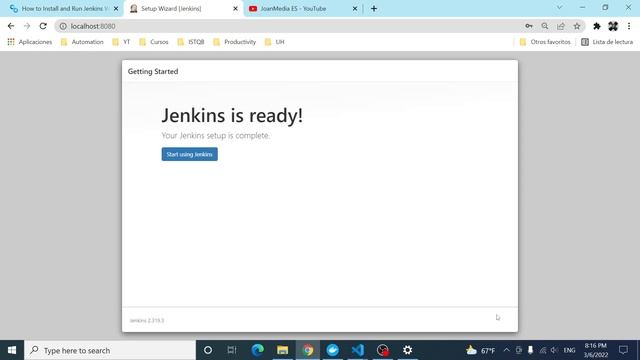
Task: Go back to previous page
Action: [11, 26]
